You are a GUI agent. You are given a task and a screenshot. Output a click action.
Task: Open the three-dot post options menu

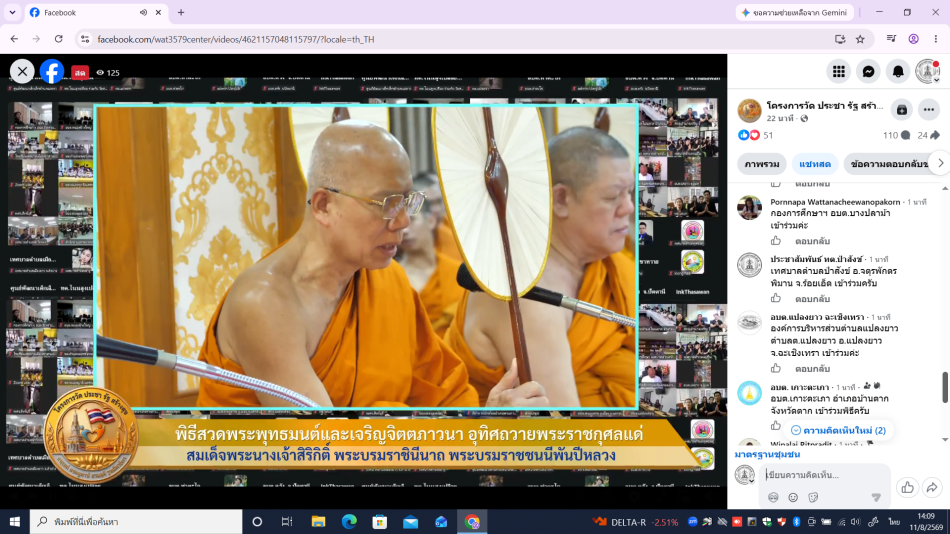[x=929, y=110]
